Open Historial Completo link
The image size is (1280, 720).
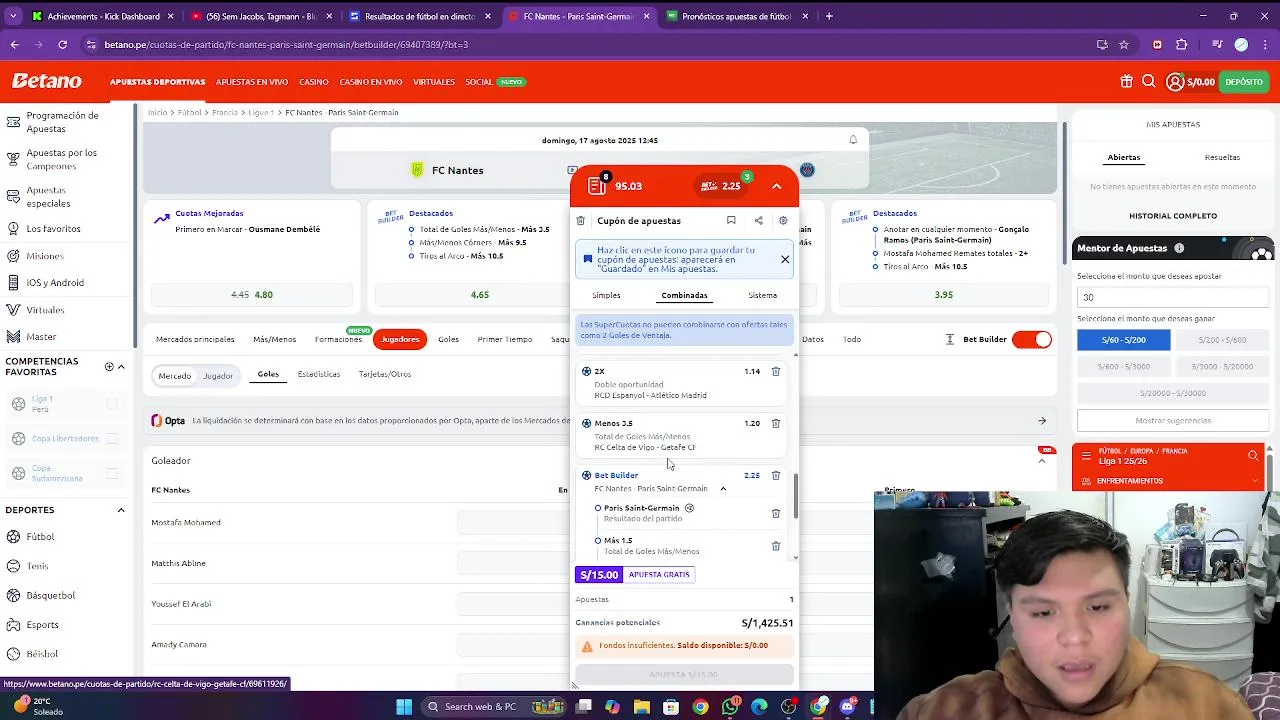tap(1173, 216)
